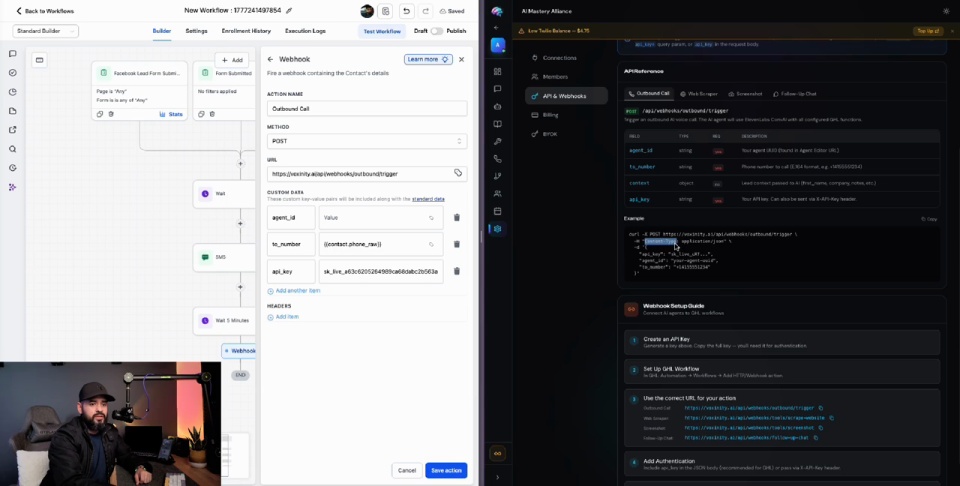
Task: Toggle the light theme sun icon
Action: pos(947,11)
